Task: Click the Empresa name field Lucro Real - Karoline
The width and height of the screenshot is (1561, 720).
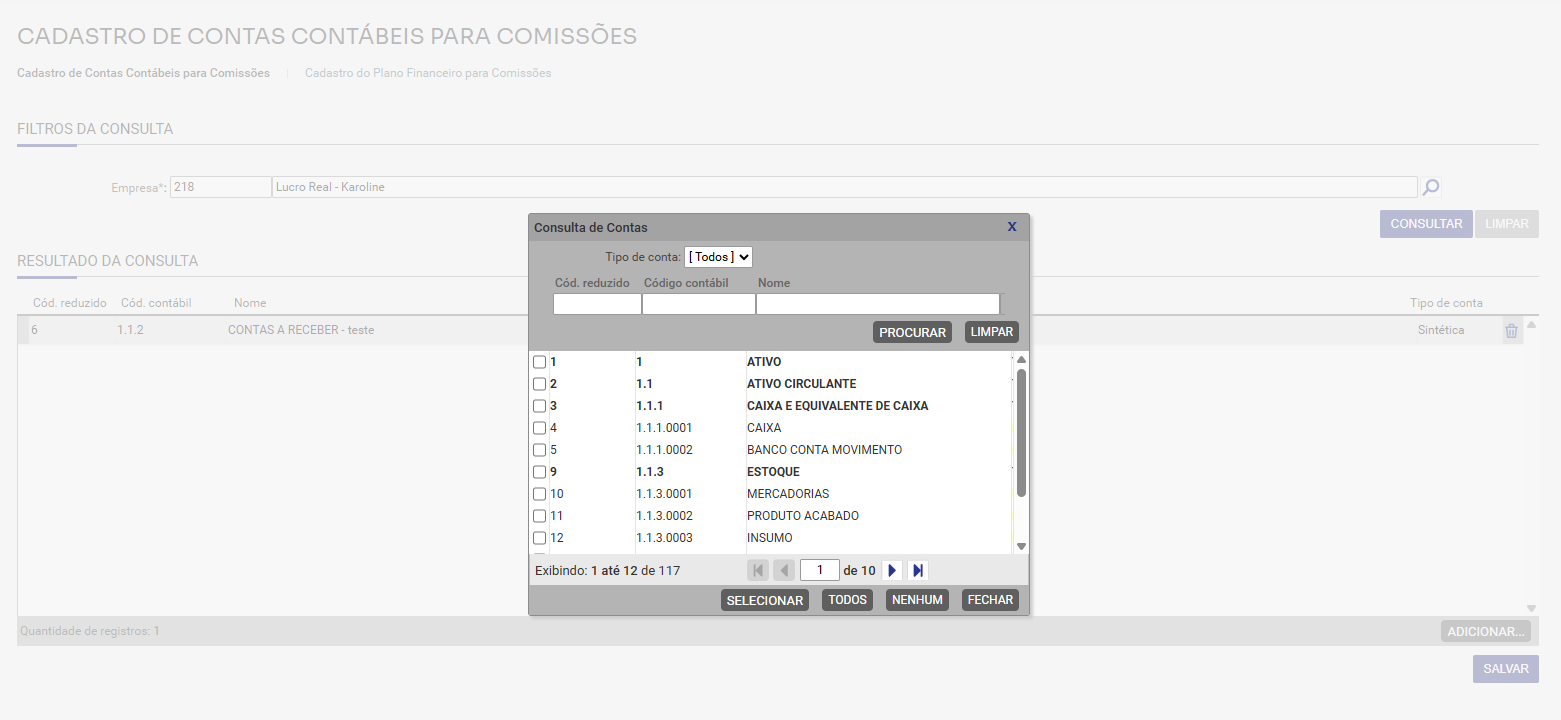Action: click(844, 187)
